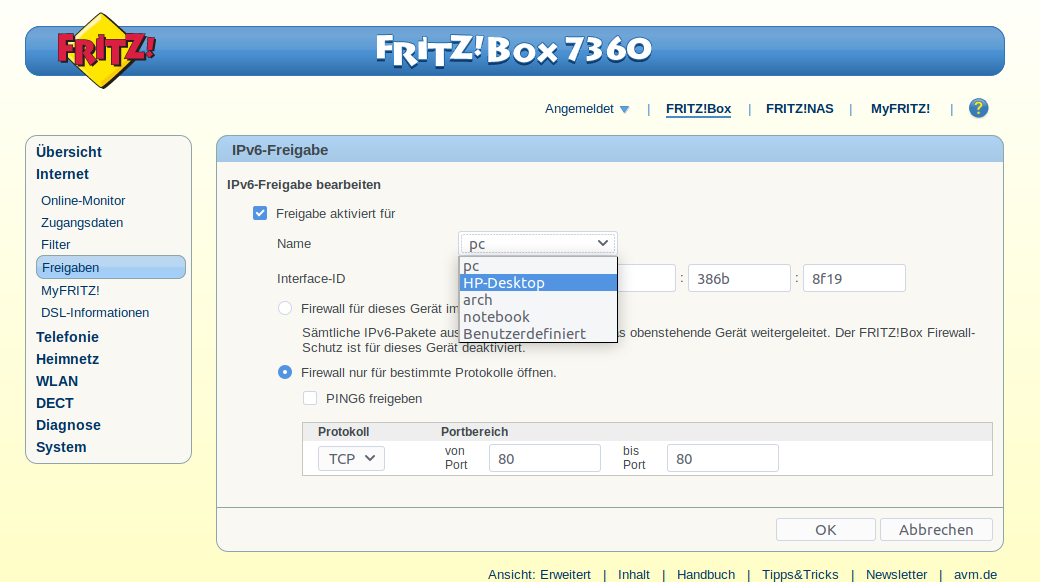This screenshot has width=1040, height=582.
Task: Open the help question mark icon
Action: [978, 108]
